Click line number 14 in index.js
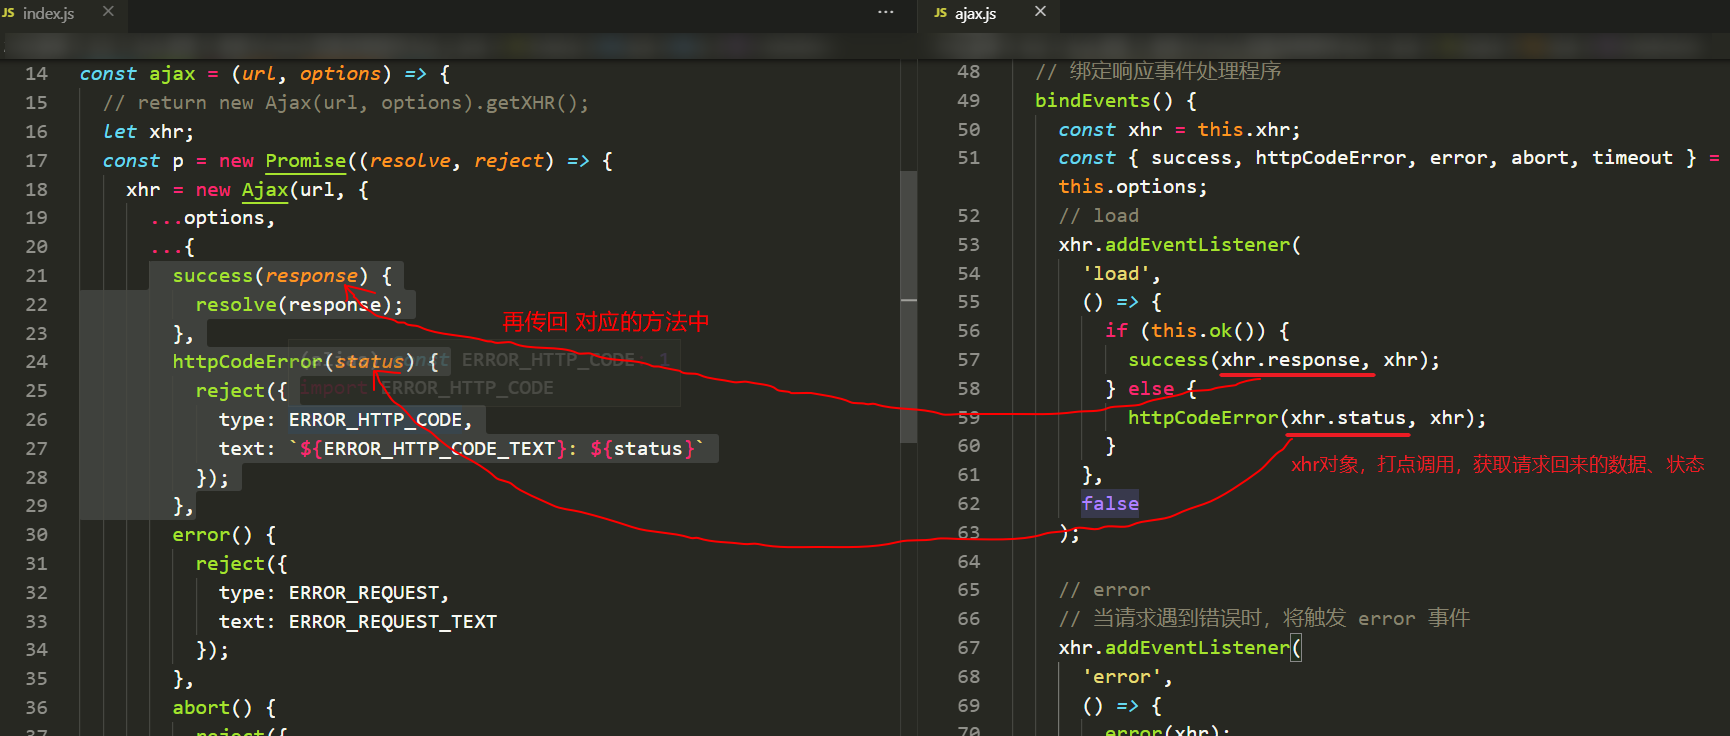 [x=36, y=74]
